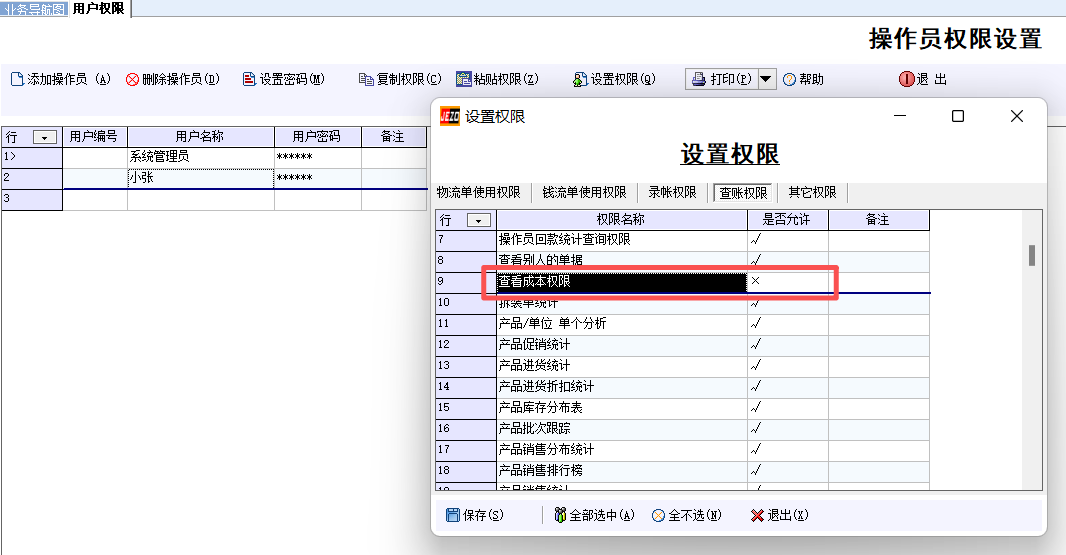Click the Deselect All (全不选) icon
The width and height of the screenshot is (1066, 555).
click(658, 516)
